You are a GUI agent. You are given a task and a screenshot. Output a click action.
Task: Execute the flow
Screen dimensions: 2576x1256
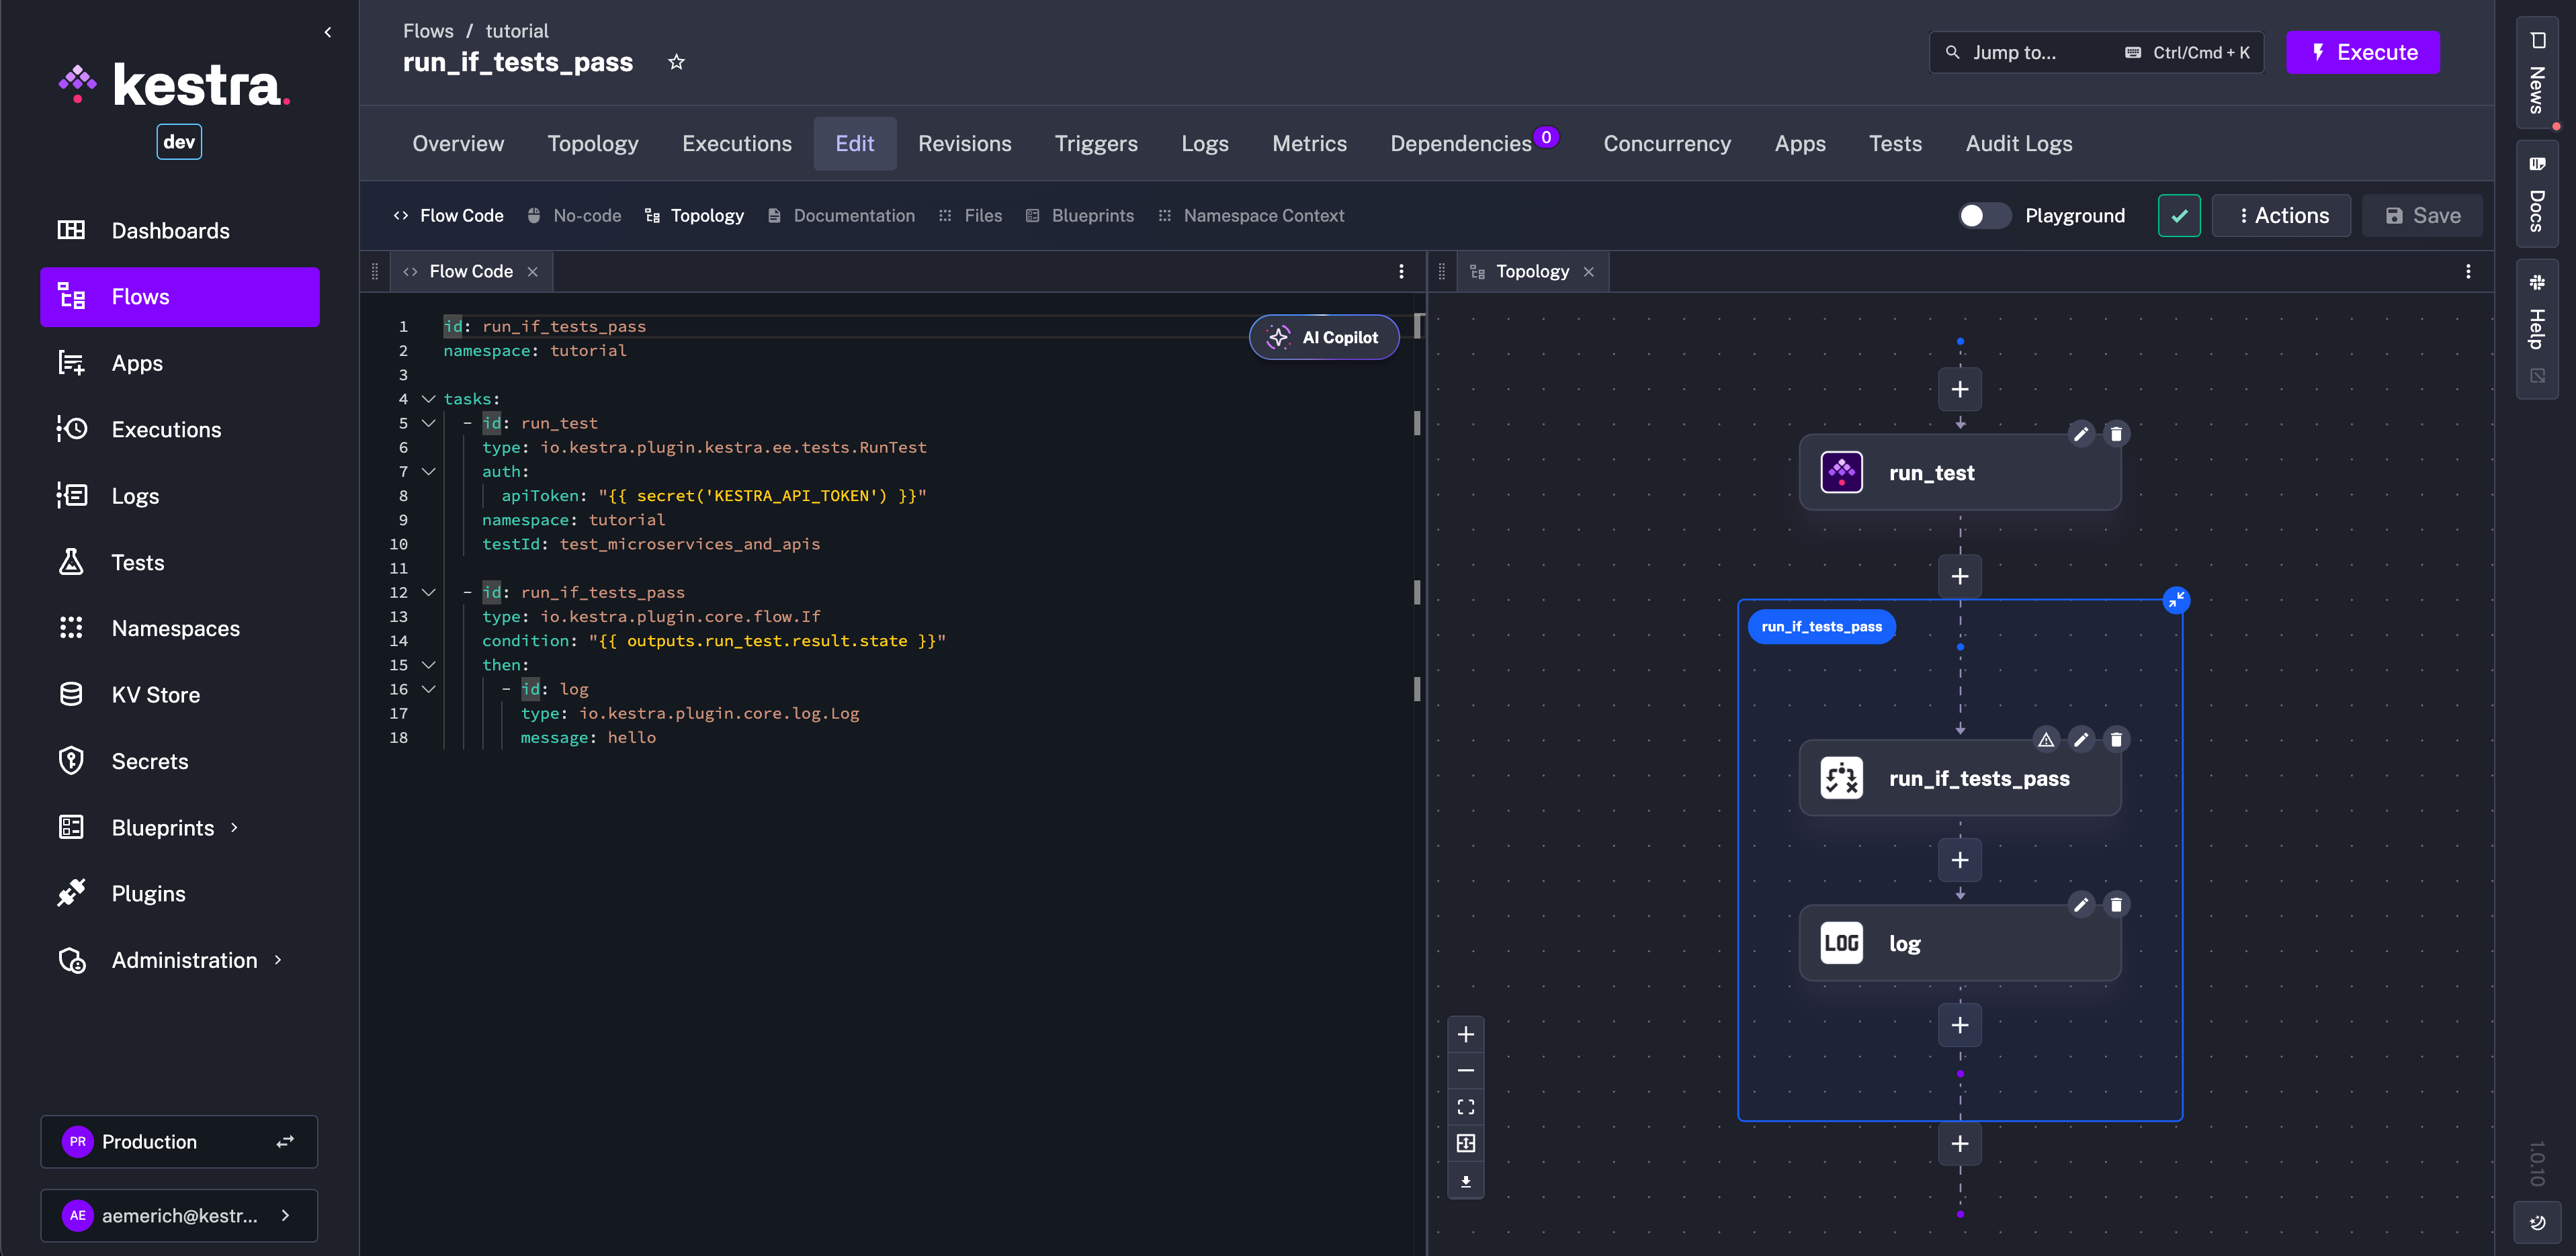pyautogui.click(x=2362, y=52)
